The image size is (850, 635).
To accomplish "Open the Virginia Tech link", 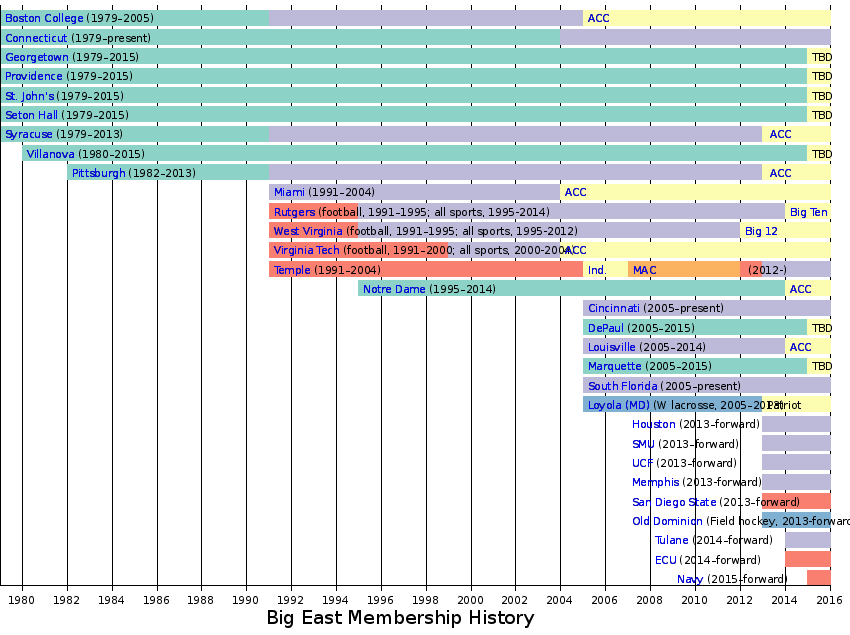I will (306, 250).
